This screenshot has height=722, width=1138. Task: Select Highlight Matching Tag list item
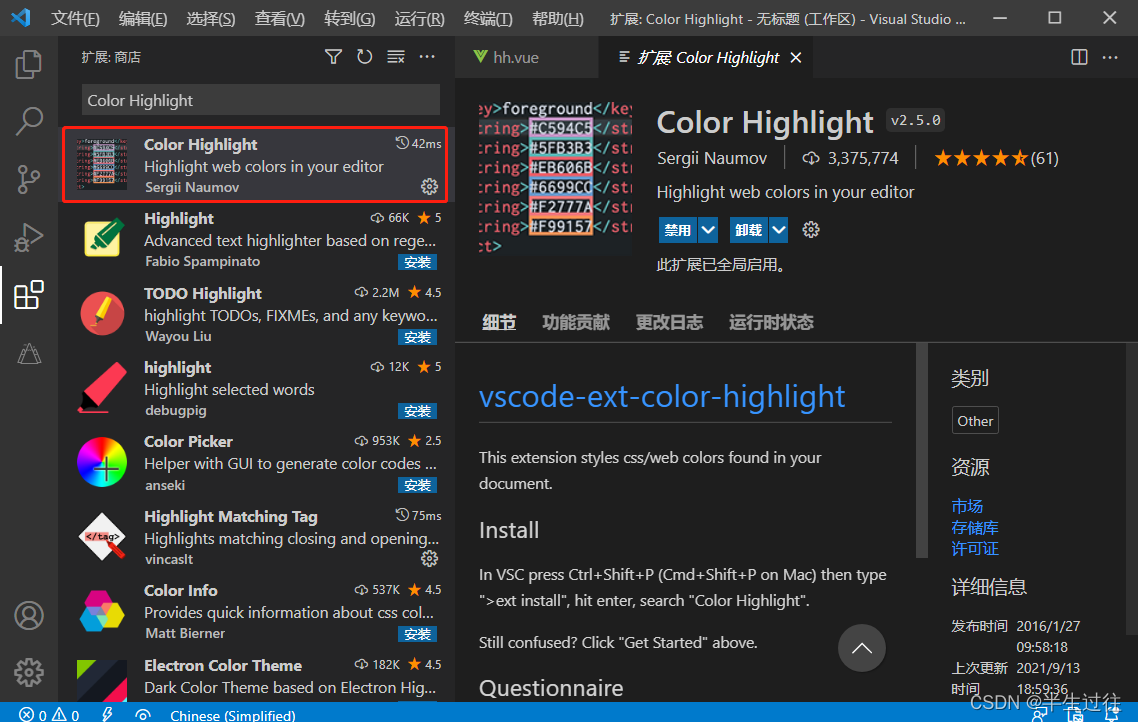pyautogui.click(x=257, y=537)
